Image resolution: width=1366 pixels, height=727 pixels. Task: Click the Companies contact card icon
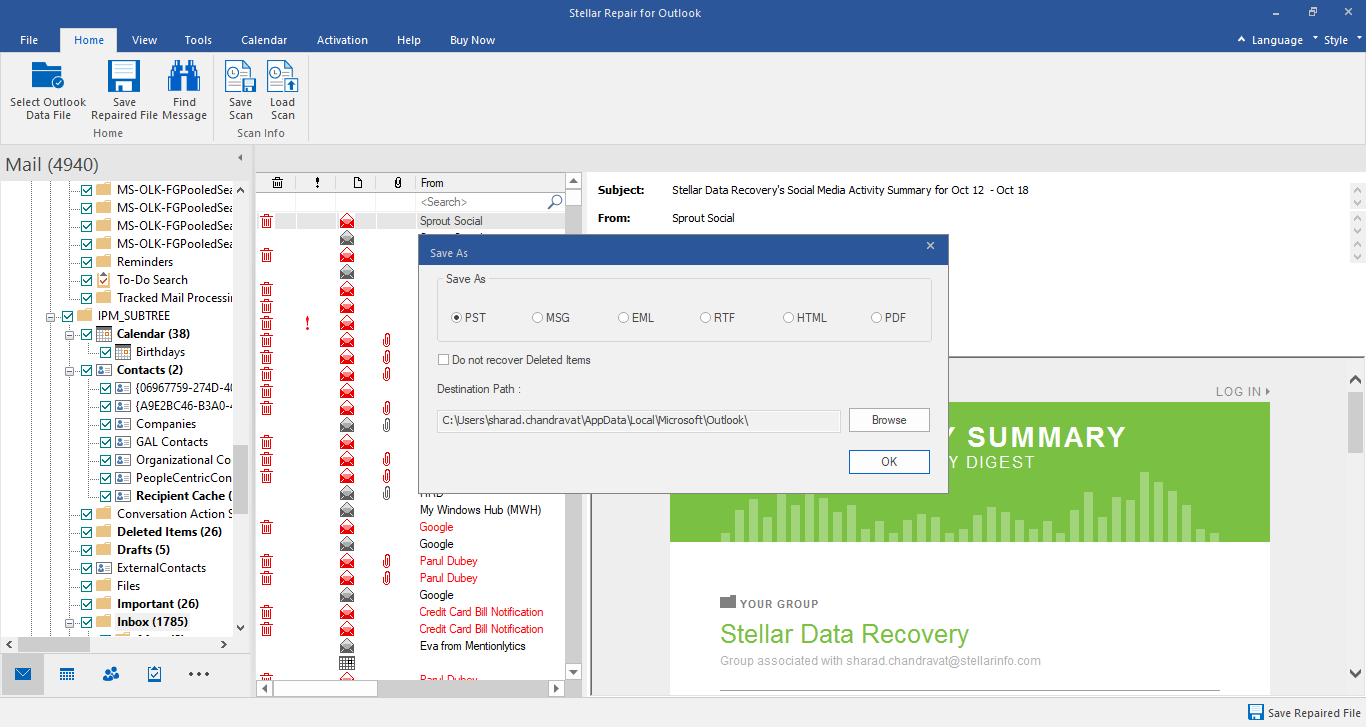(123, 424)
